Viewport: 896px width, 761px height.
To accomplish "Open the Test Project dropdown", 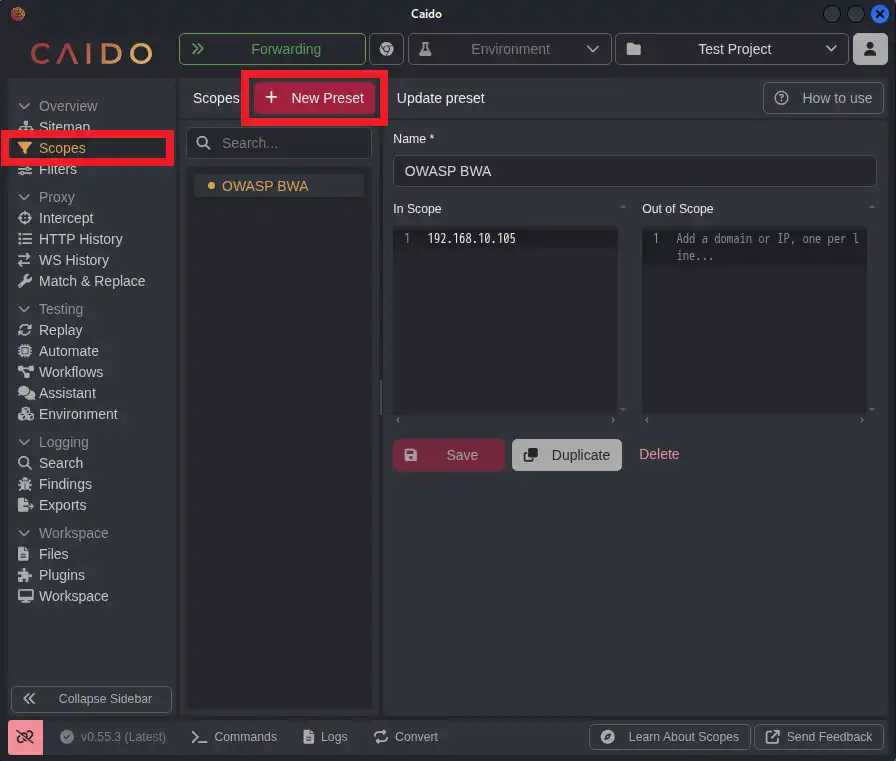I will point(732,49).
